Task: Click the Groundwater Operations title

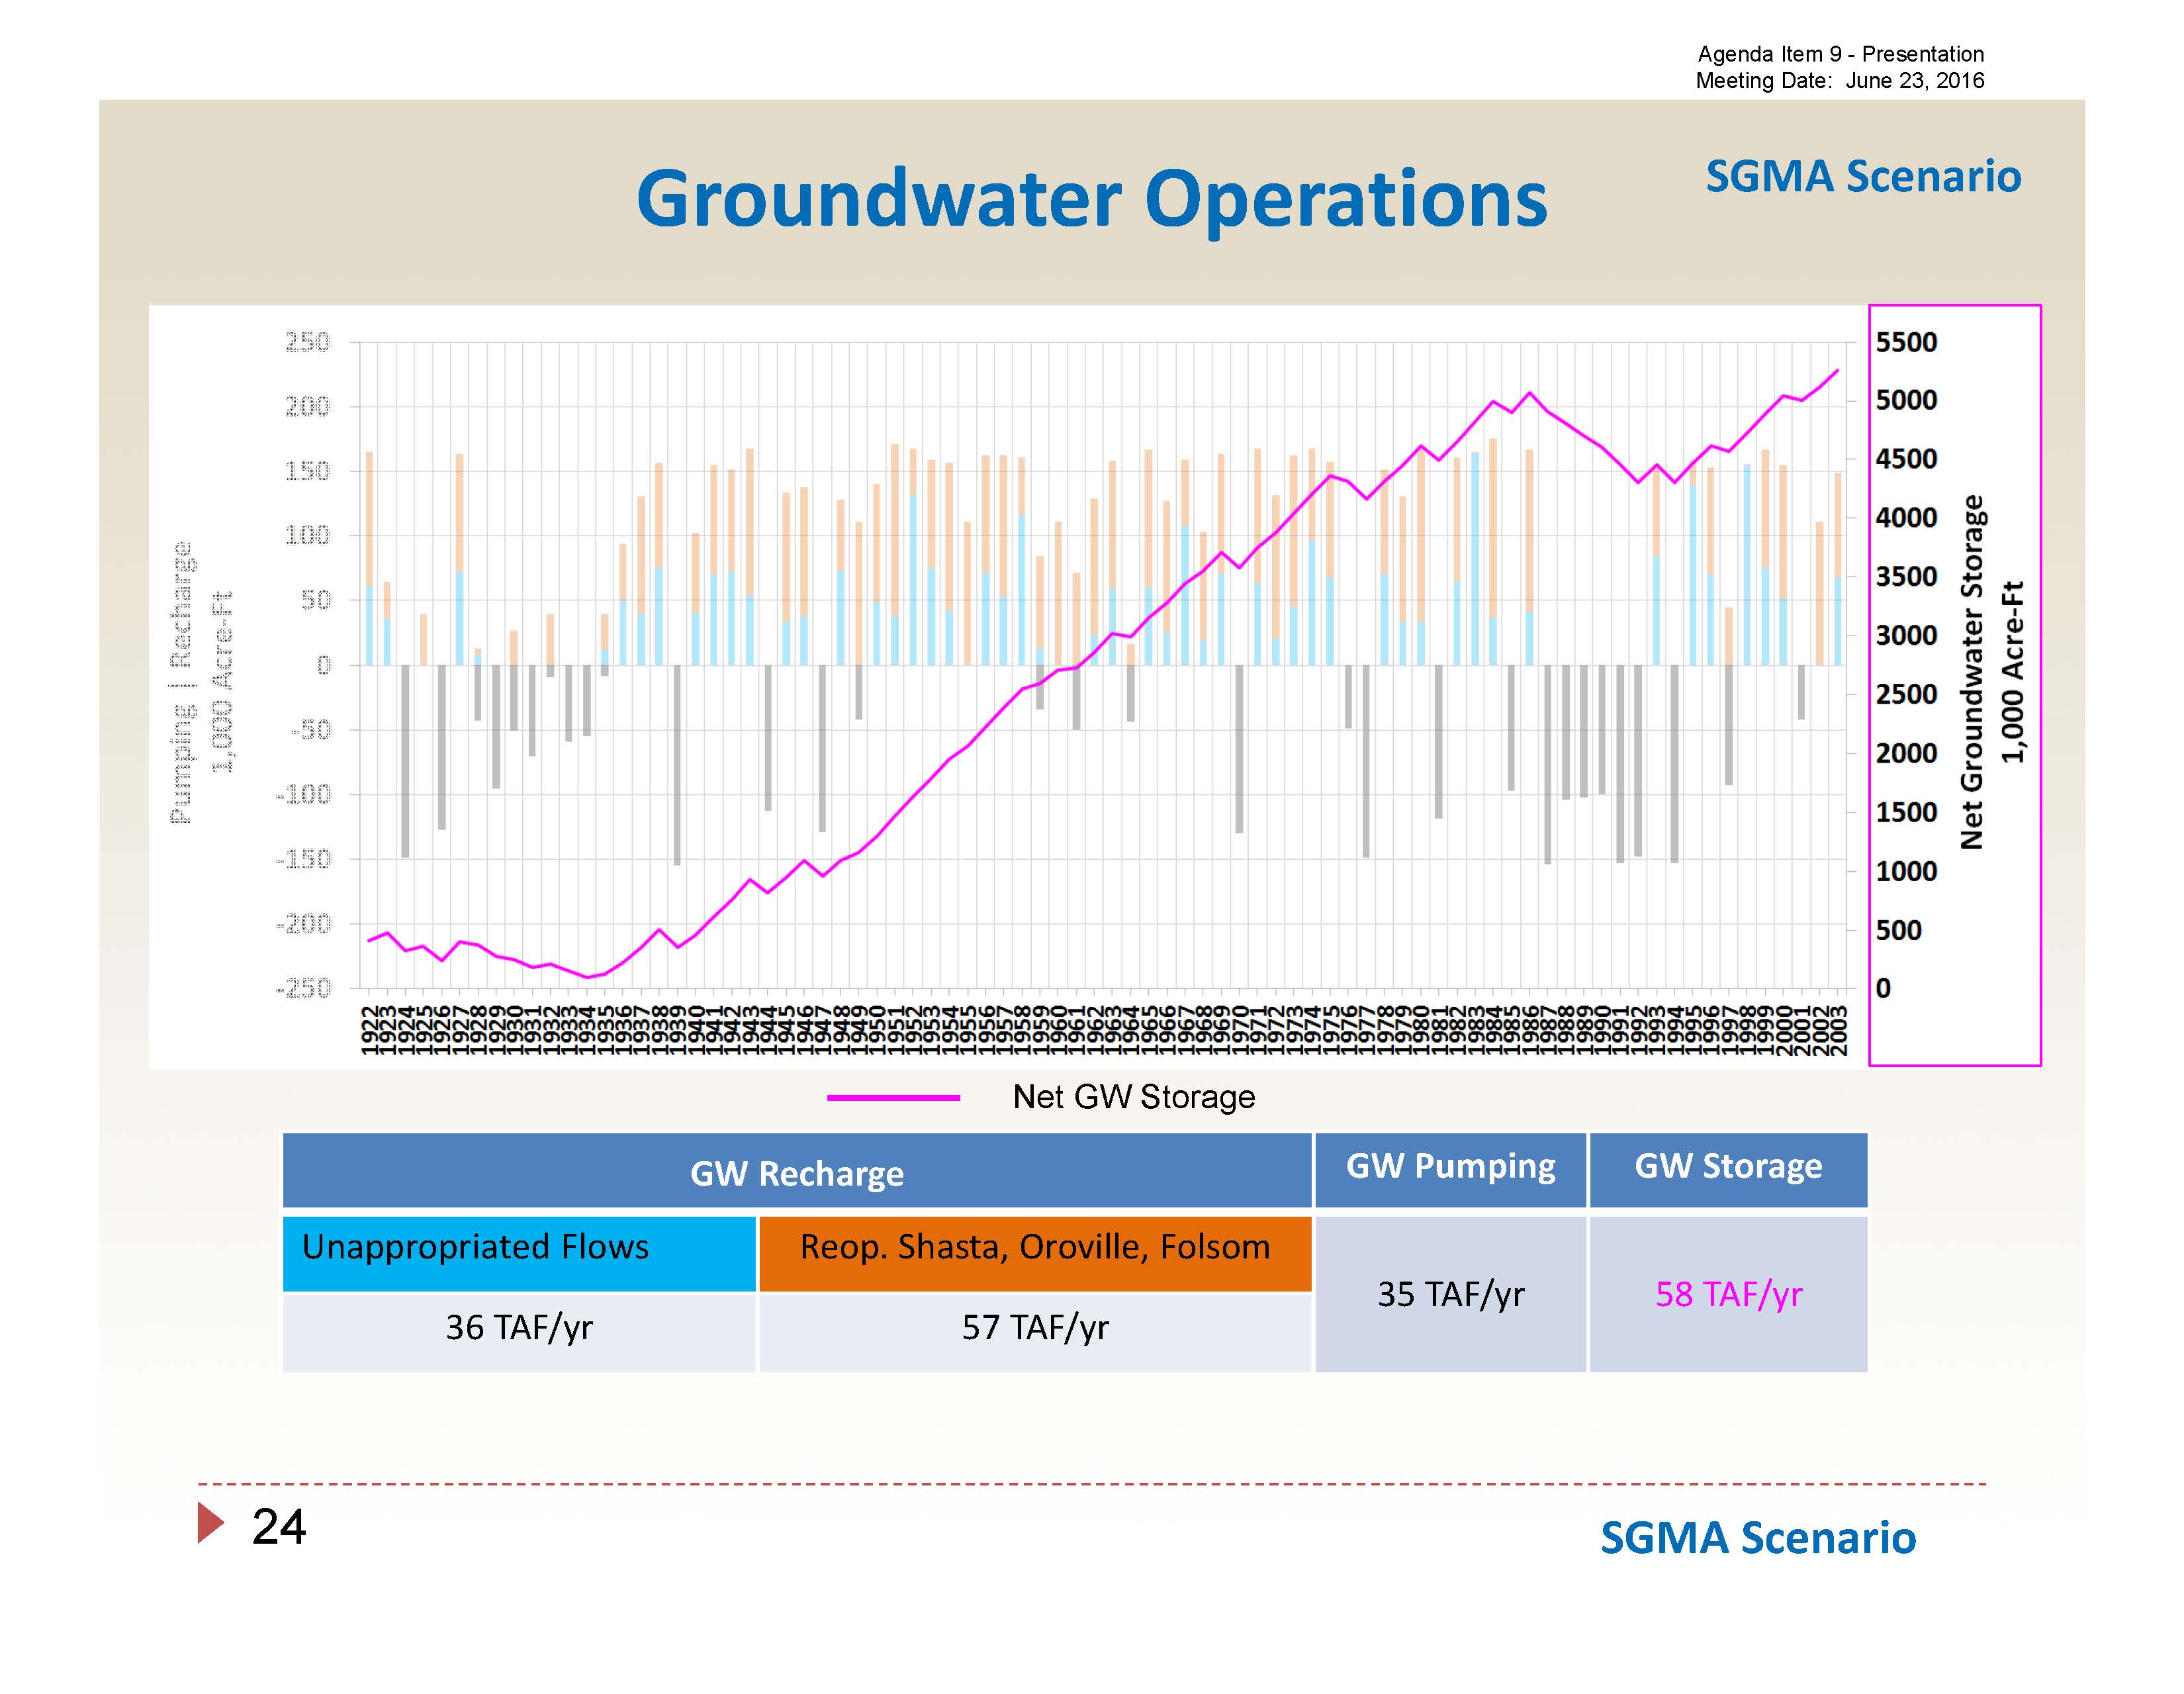Action: (x=1091, y=199)
